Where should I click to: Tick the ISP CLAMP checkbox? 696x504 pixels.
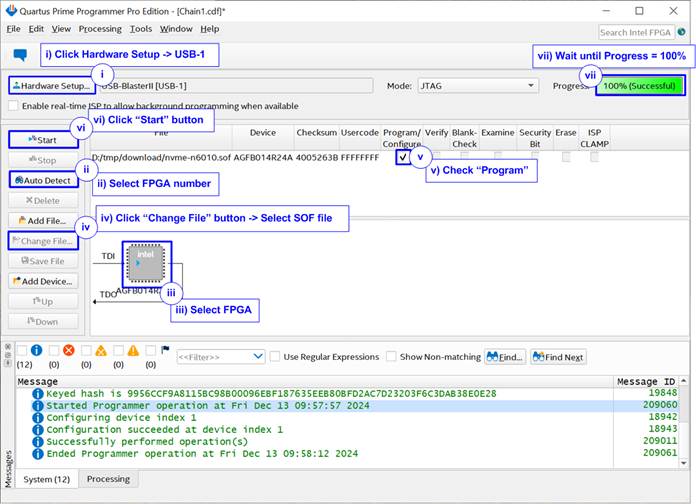(x=594, y=157)
